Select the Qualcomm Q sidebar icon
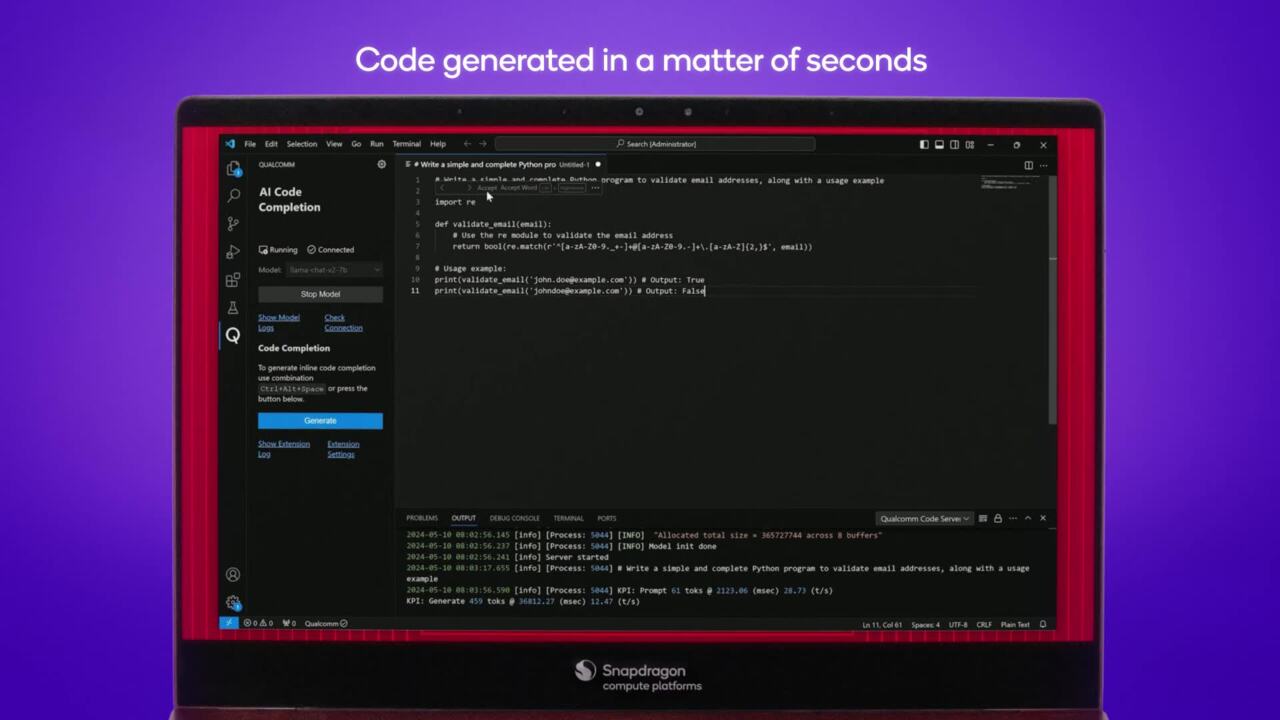The width and height of the screenshot is (1280, 720). pyautogui.click(x=233, y=335)
